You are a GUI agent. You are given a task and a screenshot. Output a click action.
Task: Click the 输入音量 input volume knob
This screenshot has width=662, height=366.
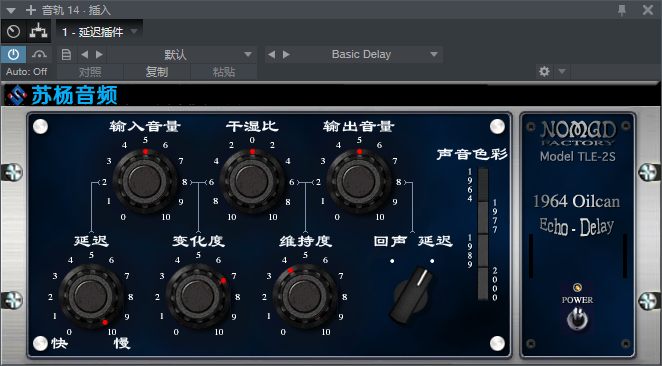(x=145, y=181)
